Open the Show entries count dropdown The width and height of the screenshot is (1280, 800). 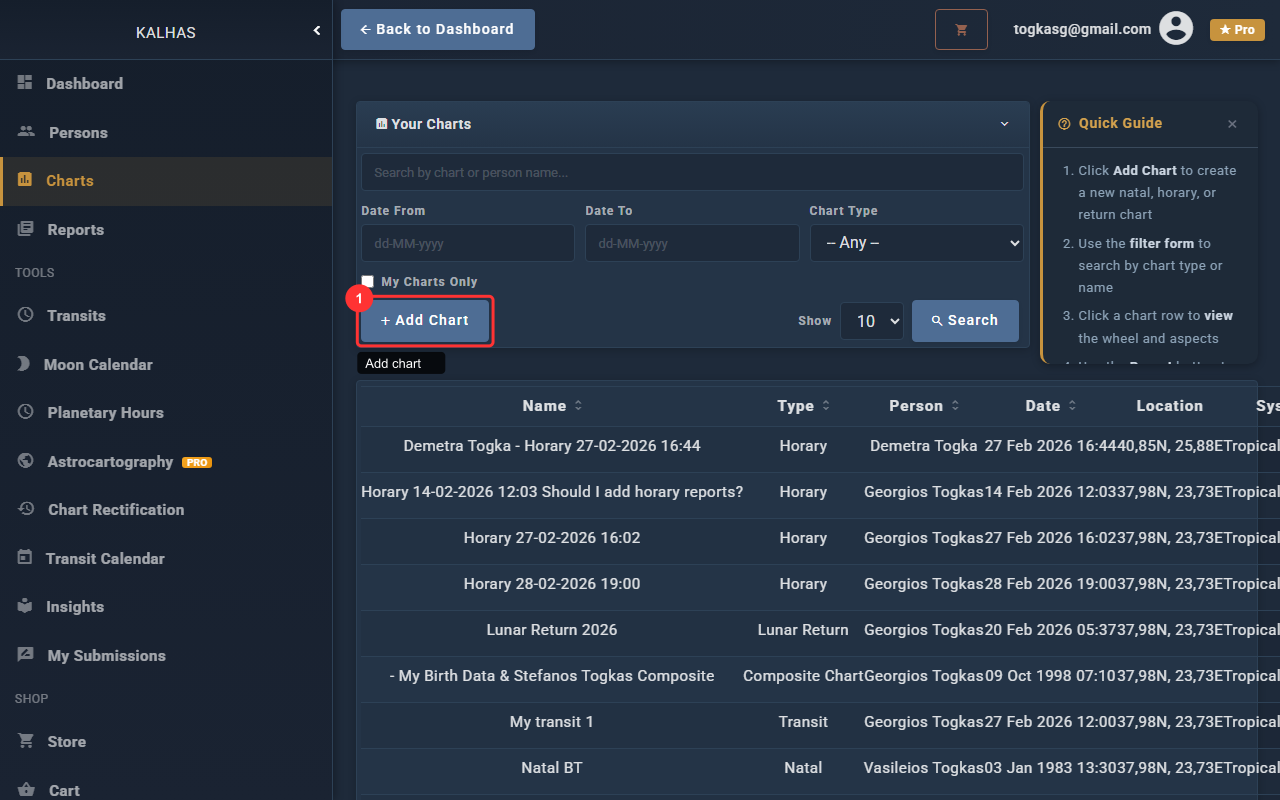872,321
